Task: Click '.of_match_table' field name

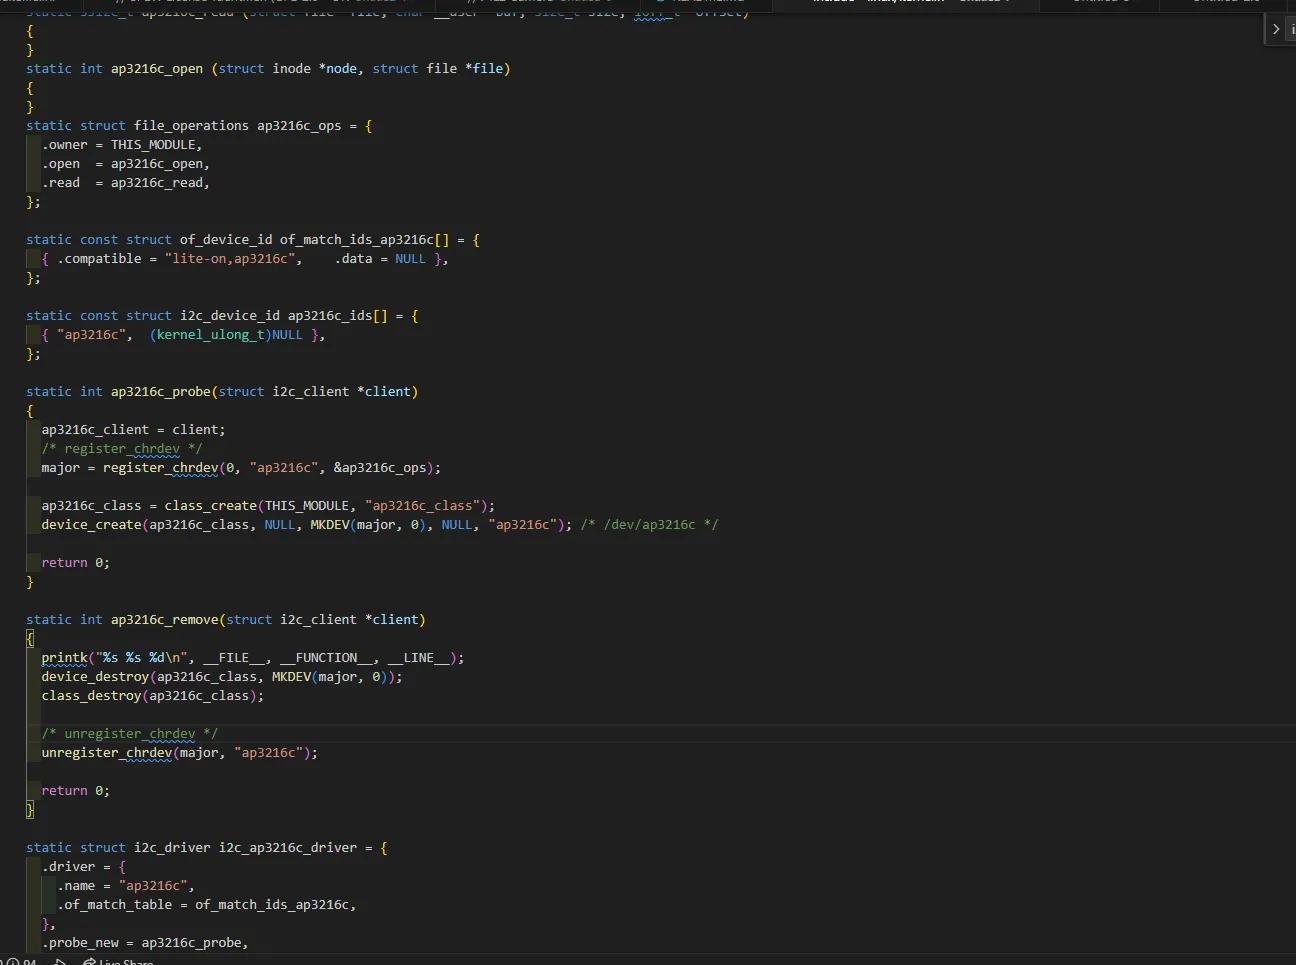Action: point(115,905)
